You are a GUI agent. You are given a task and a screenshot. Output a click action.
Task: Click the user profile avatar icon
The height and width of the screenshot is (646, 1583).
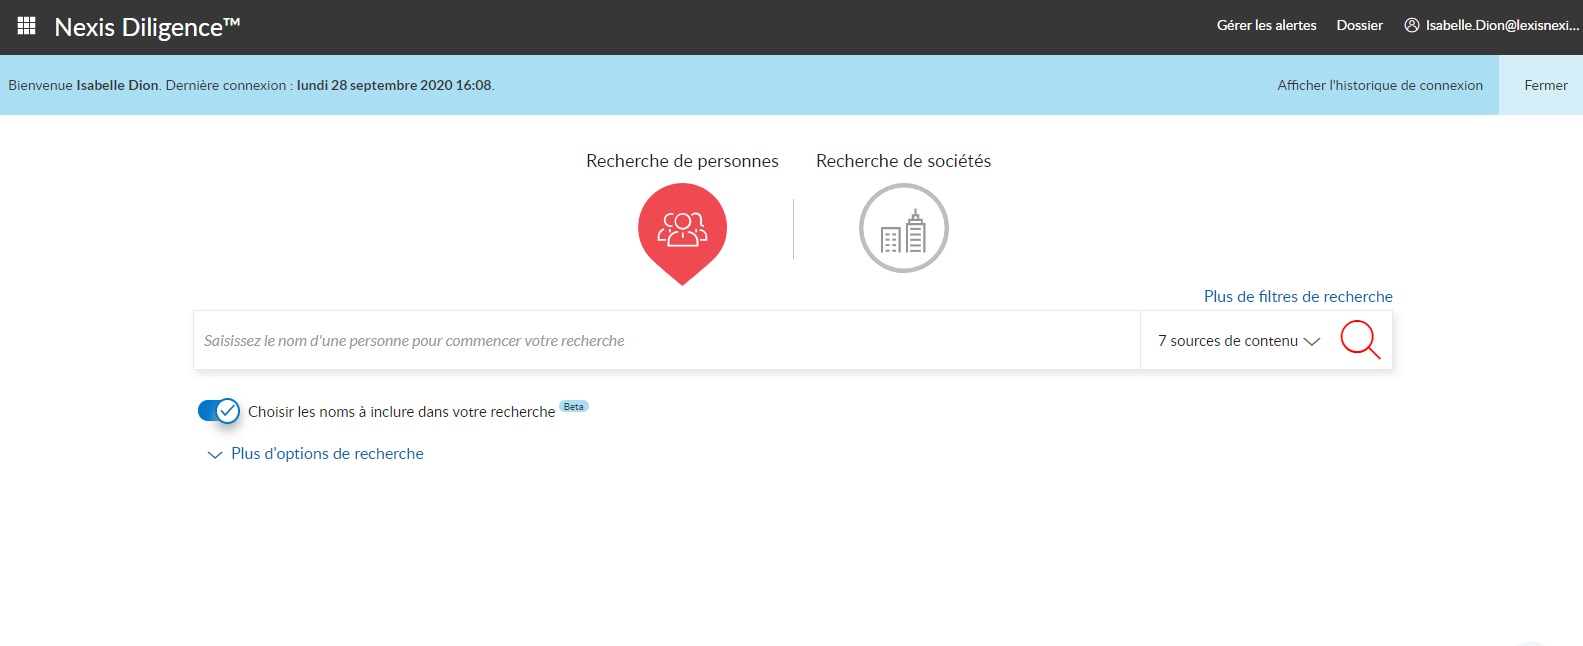tap(1412, 26)
